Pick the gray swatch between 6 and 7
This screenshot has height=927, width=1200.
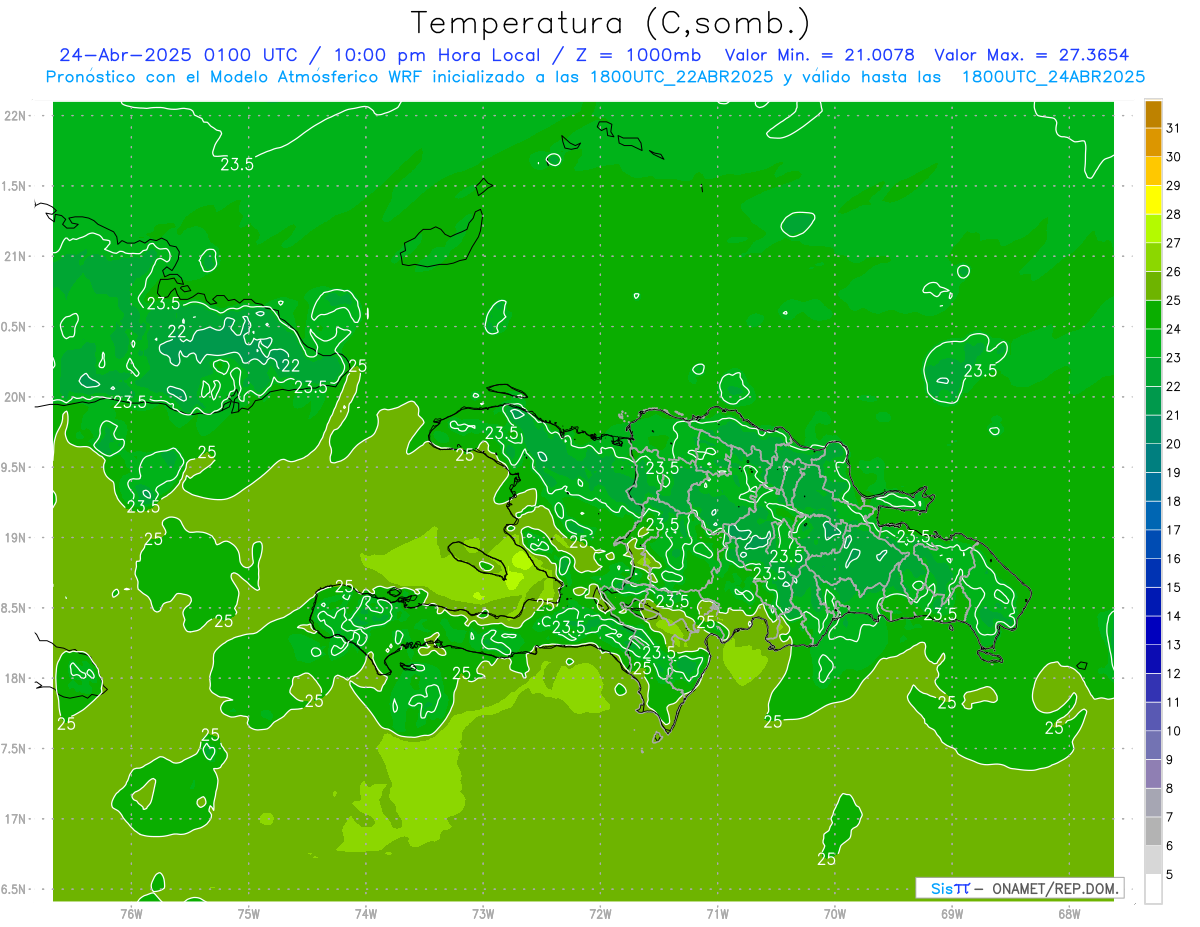click(x=1153, y=831)
